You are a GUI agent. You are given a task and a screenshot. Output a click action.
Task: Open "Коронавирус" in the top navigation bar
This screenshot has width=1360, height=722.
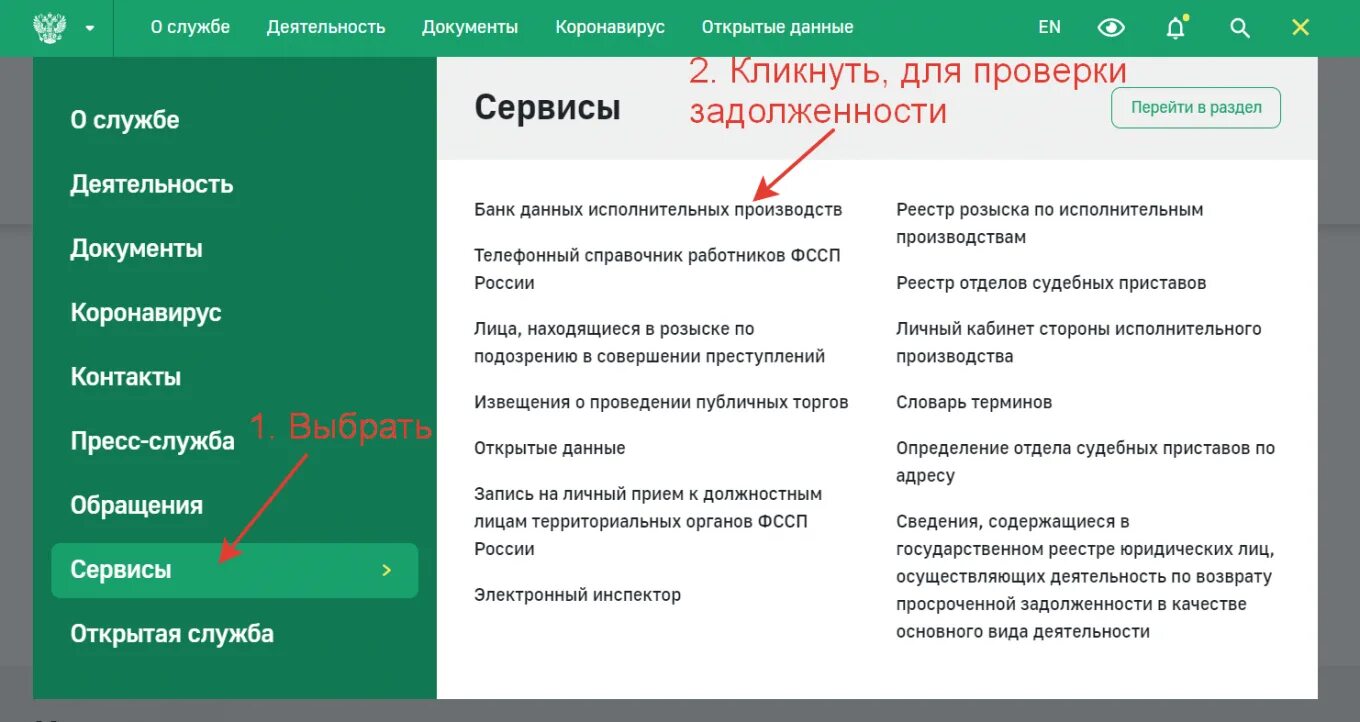(610, 27)
